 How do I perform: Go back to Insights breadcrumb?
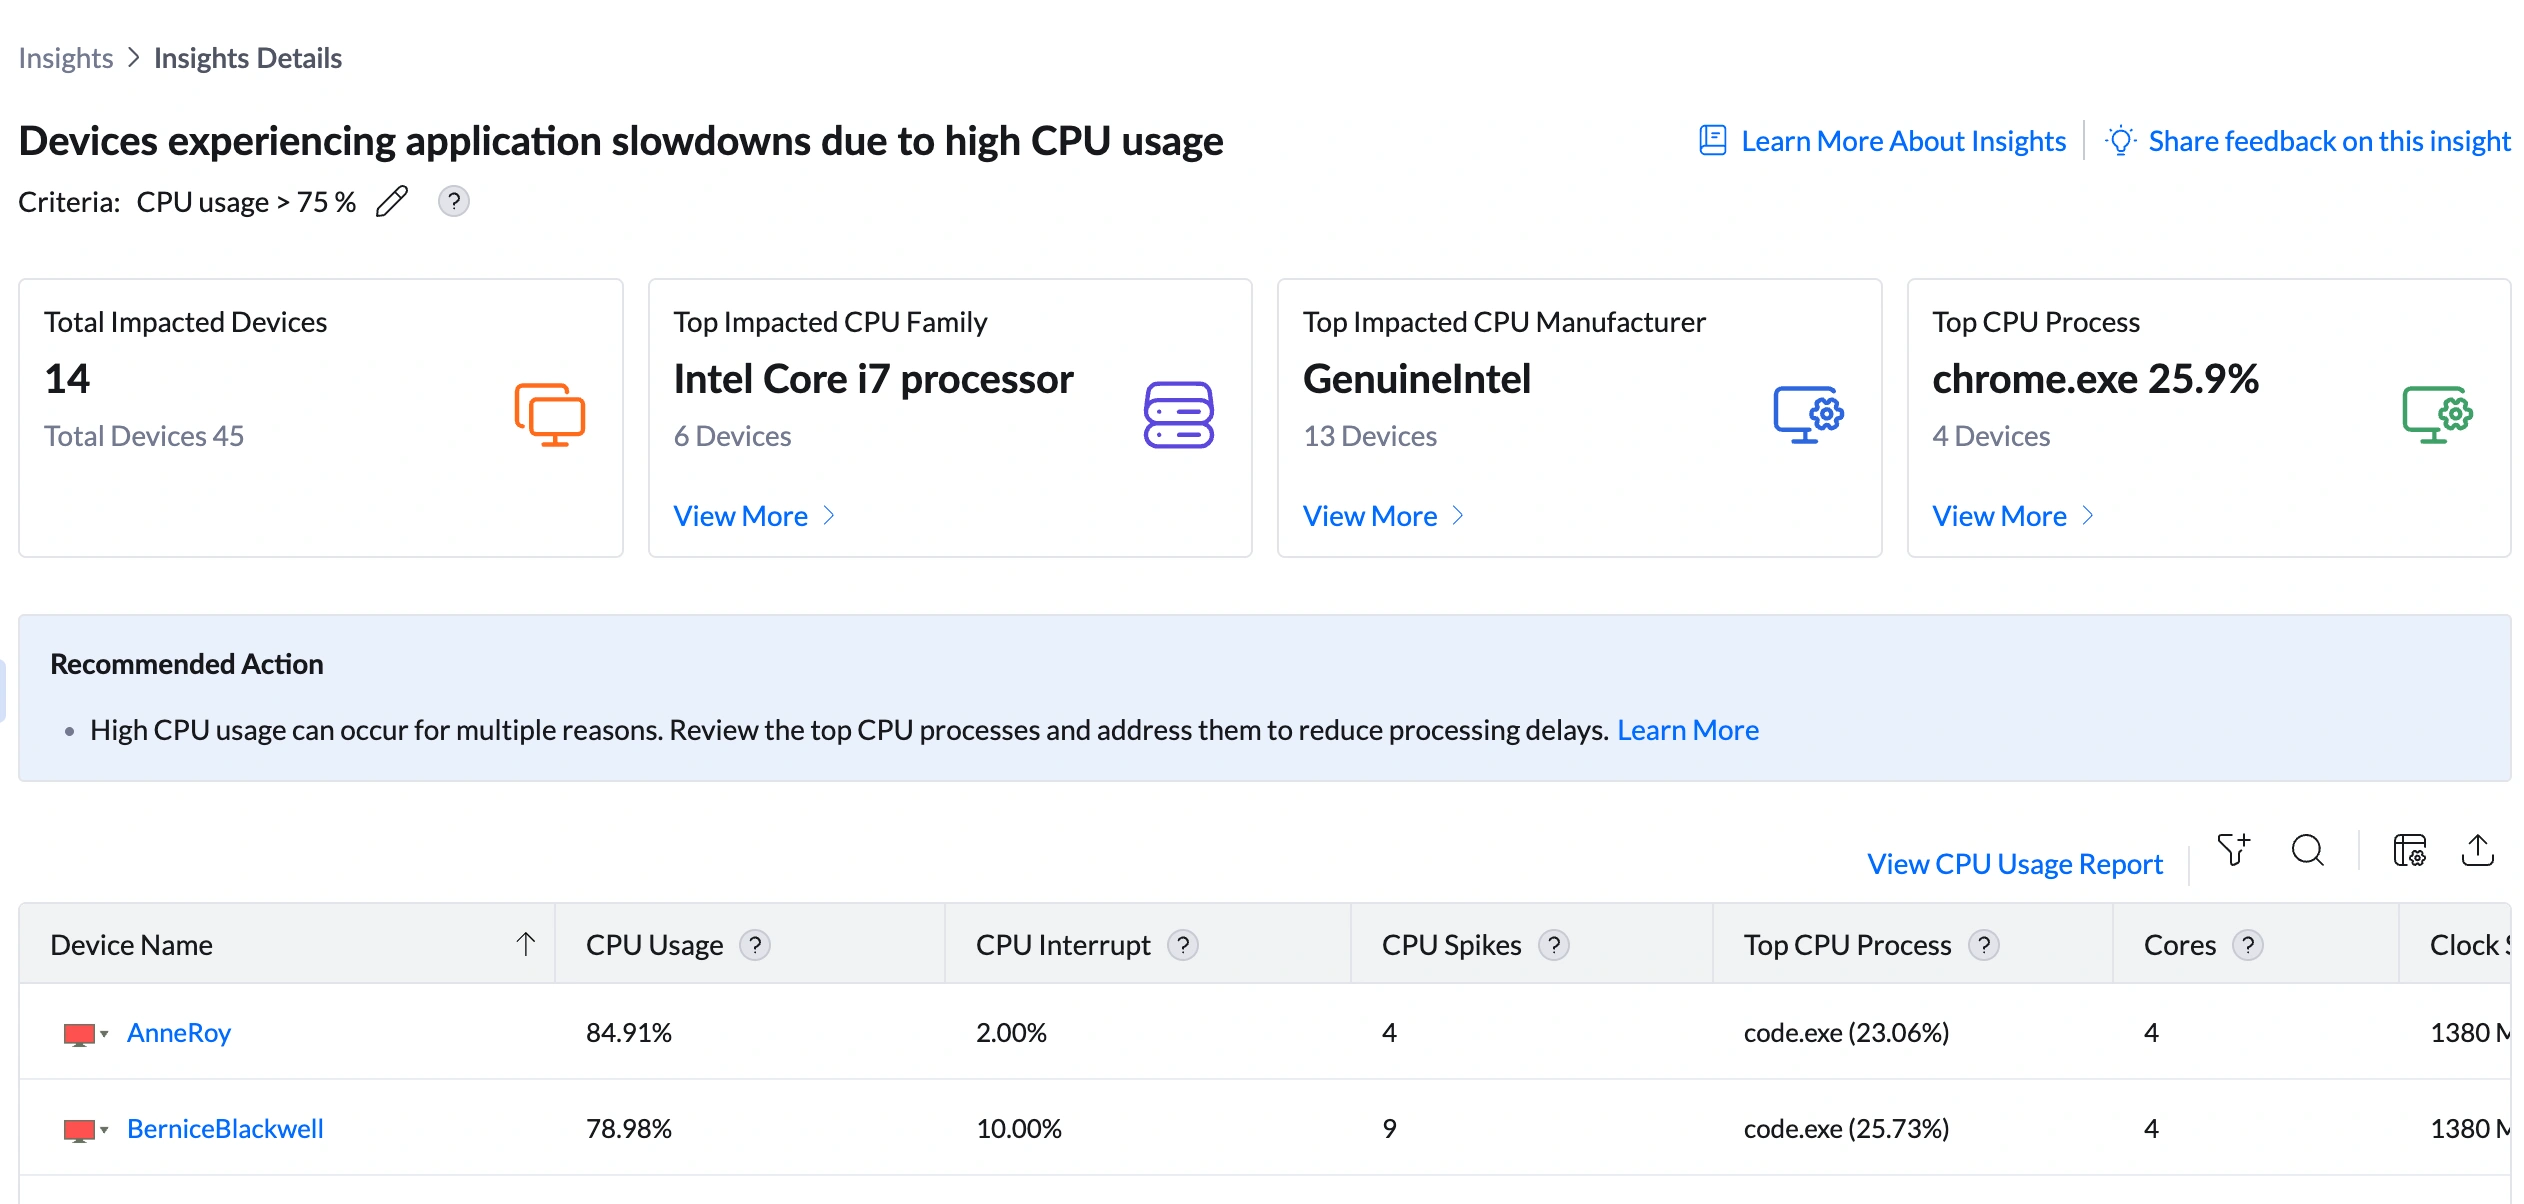(x=66, y=58)
